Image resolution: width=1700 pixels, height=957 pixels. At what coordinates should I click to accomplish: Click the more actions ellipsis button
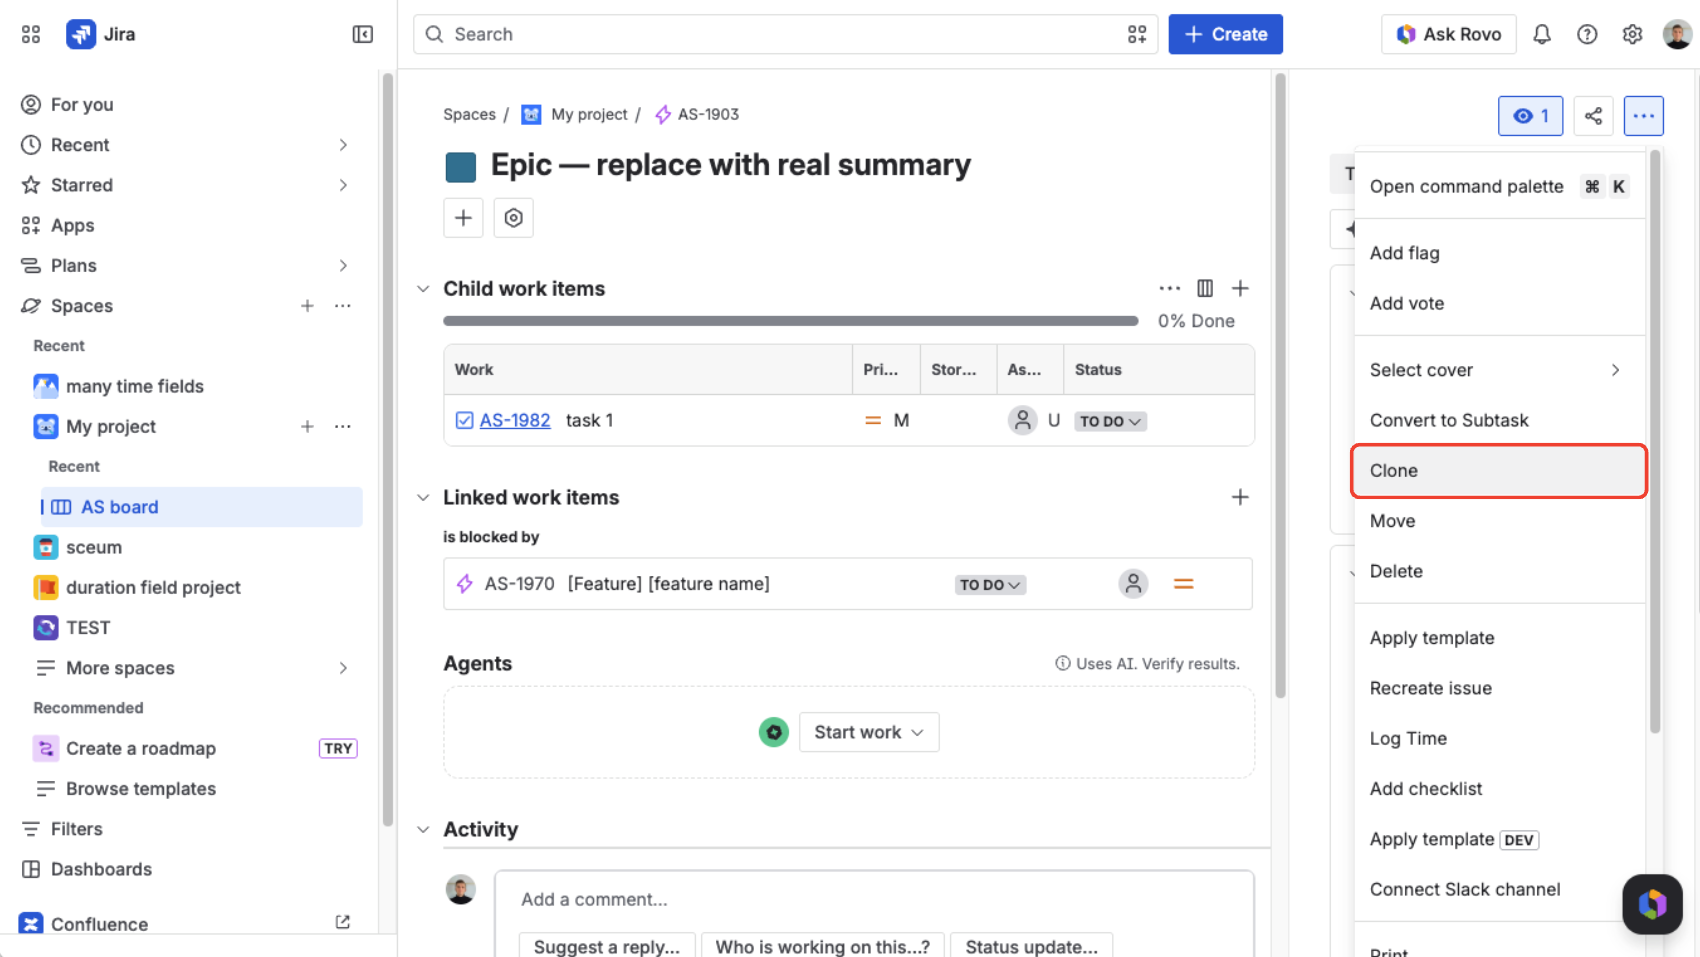[x=1644, y=116]
